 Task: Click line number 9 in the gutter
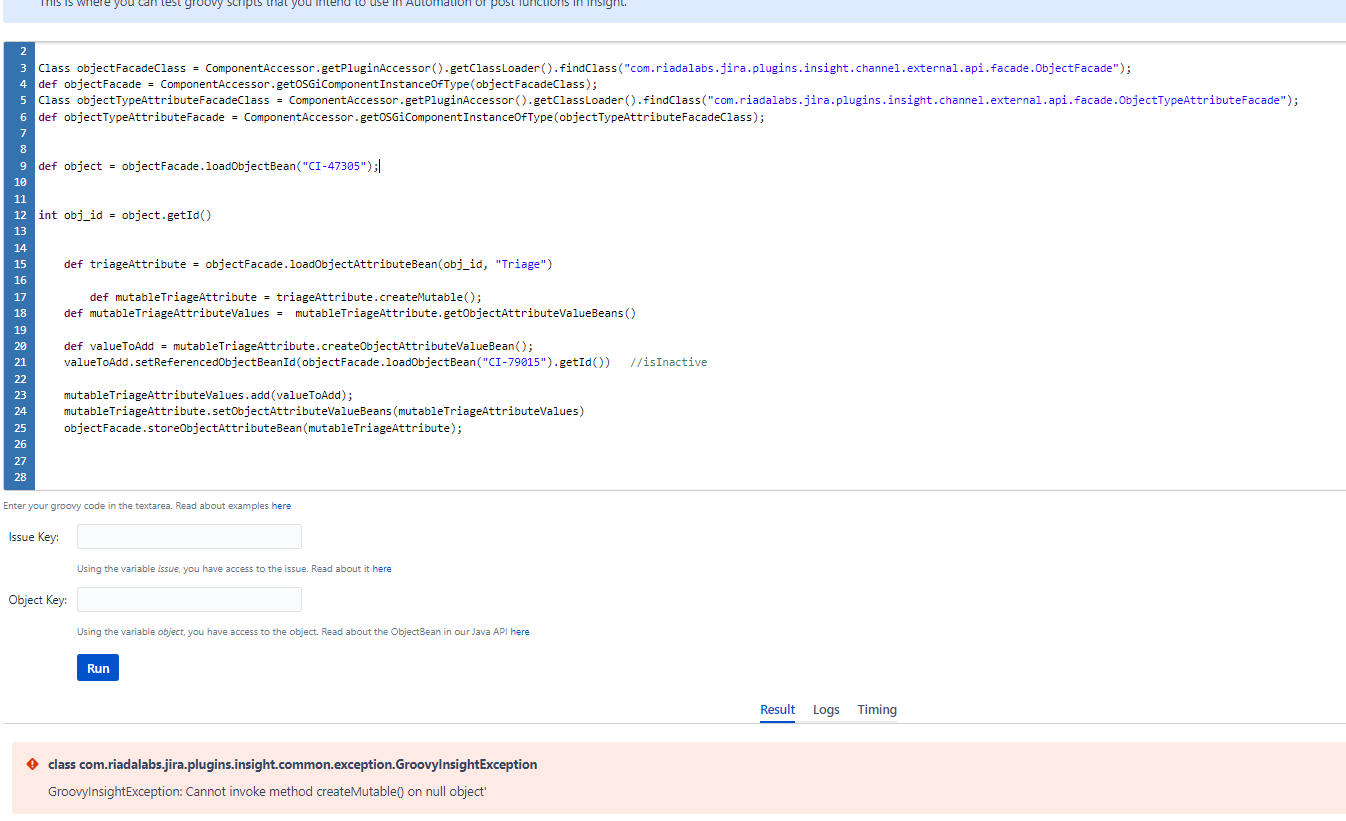23,166
